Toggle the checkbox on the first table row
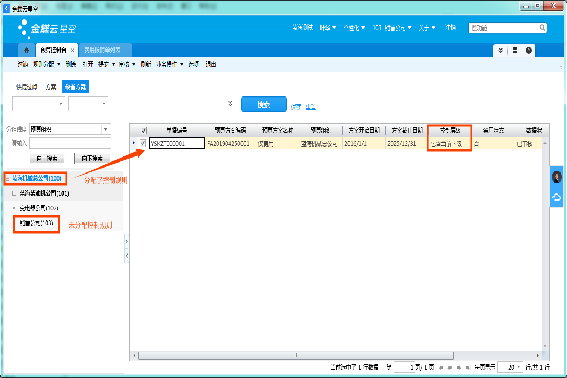This screenshot has width=567, height=378. 143,143
